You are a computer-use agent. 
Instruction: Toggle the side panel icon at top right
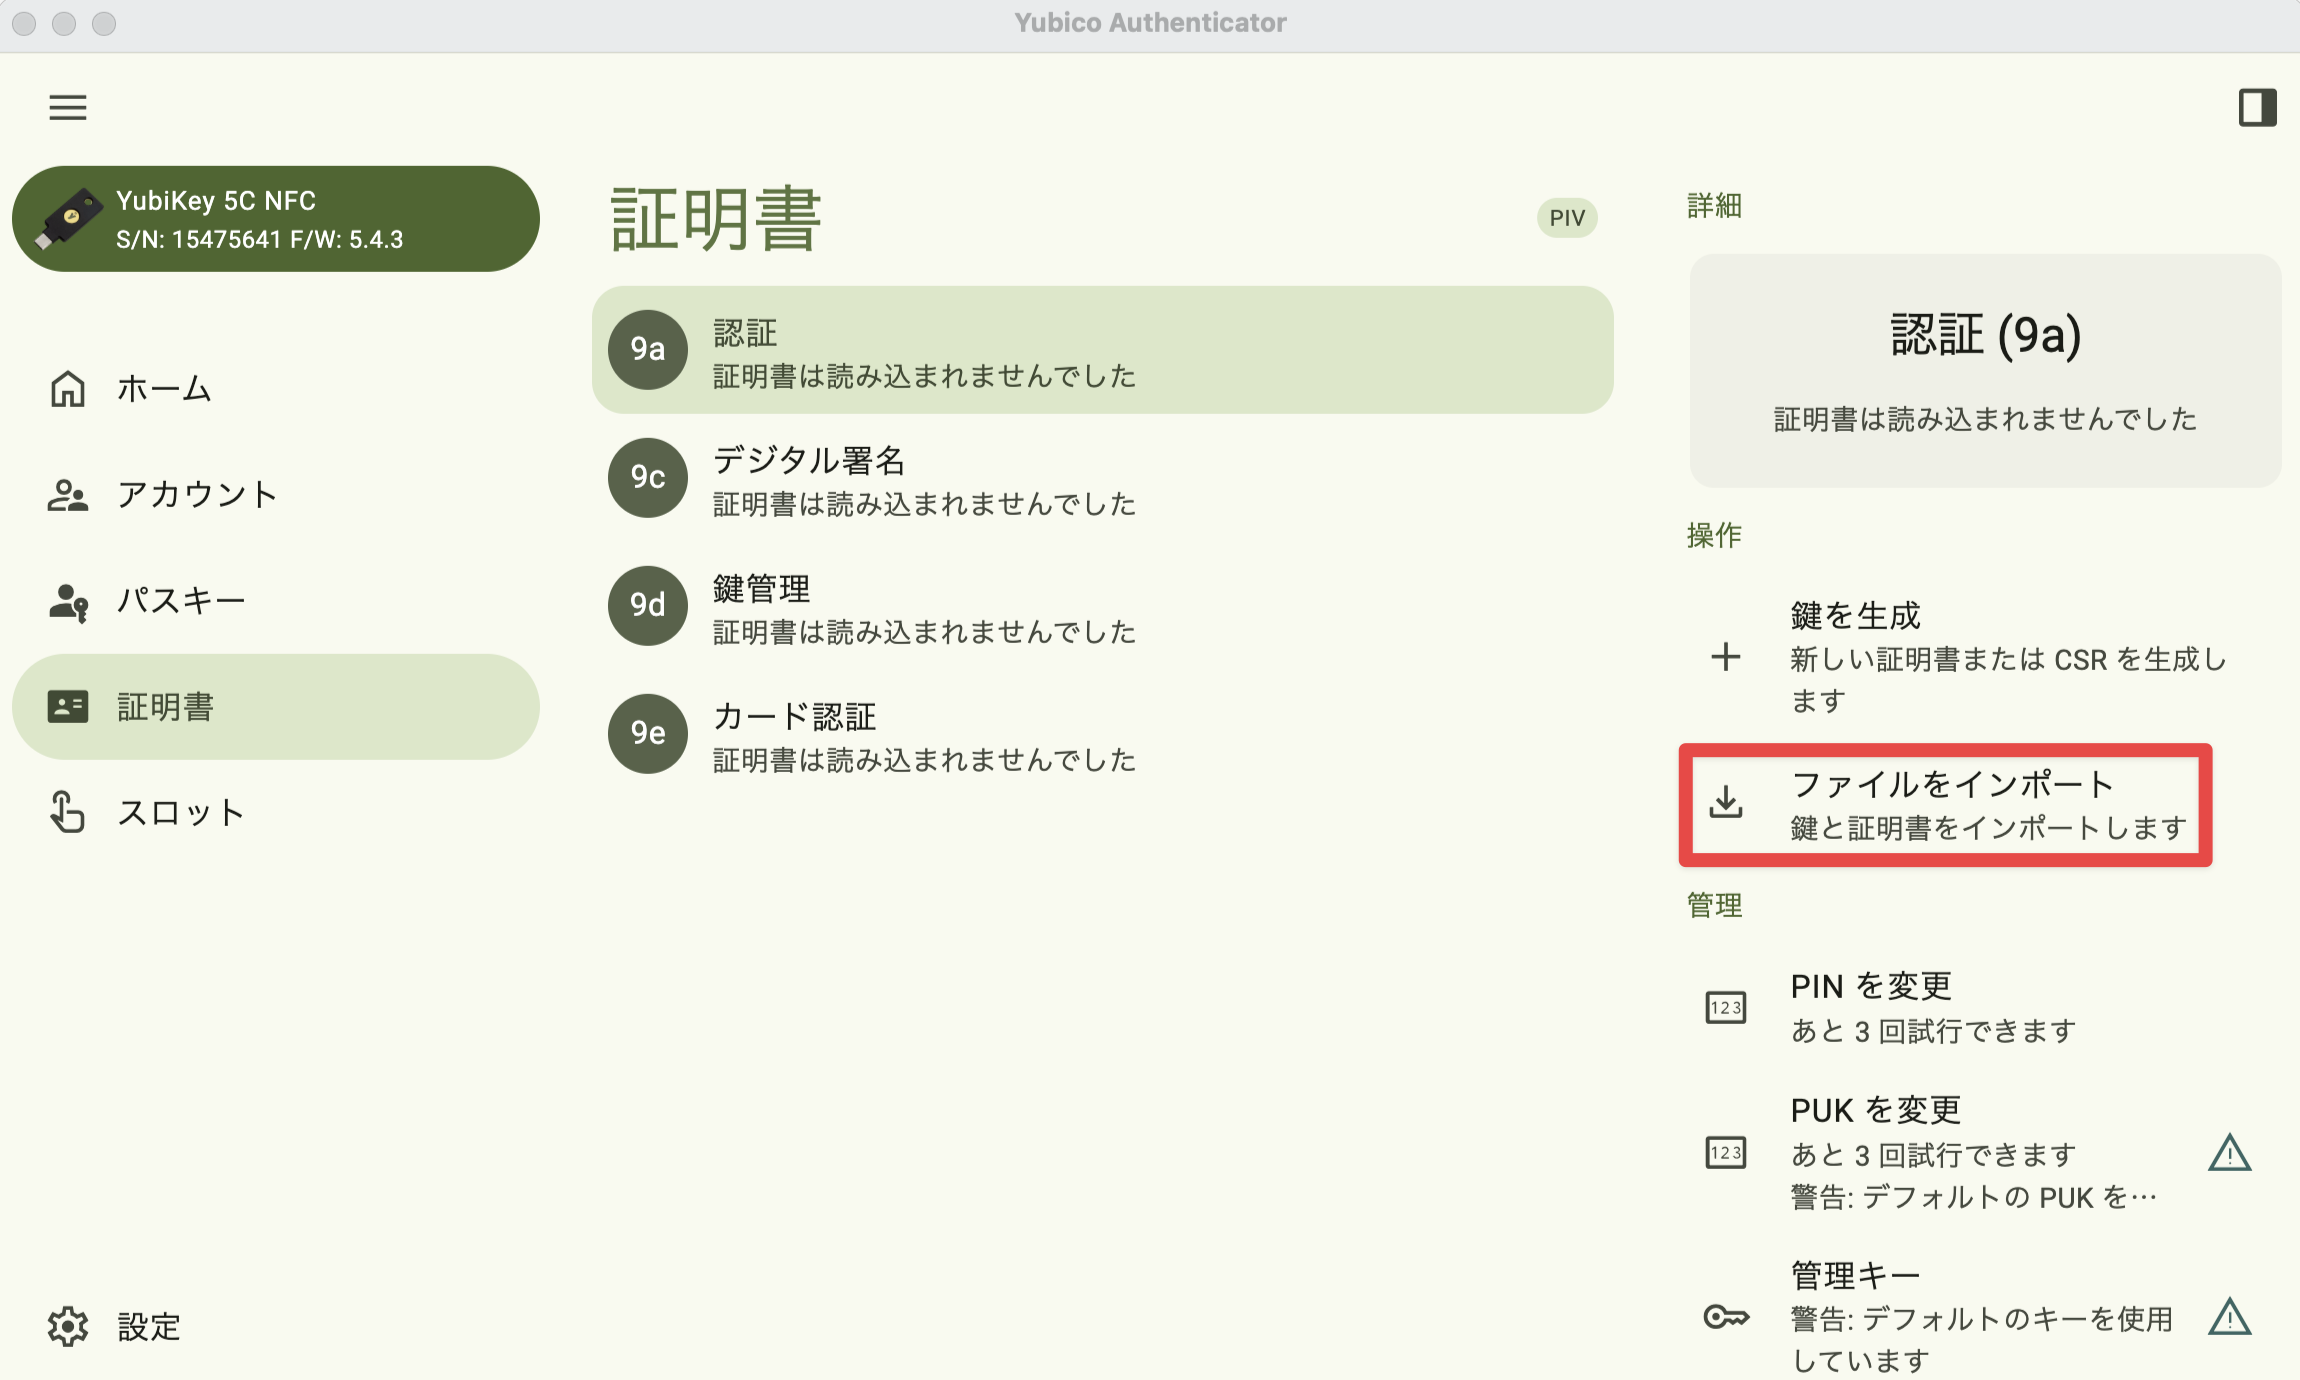click(2257, 107)
